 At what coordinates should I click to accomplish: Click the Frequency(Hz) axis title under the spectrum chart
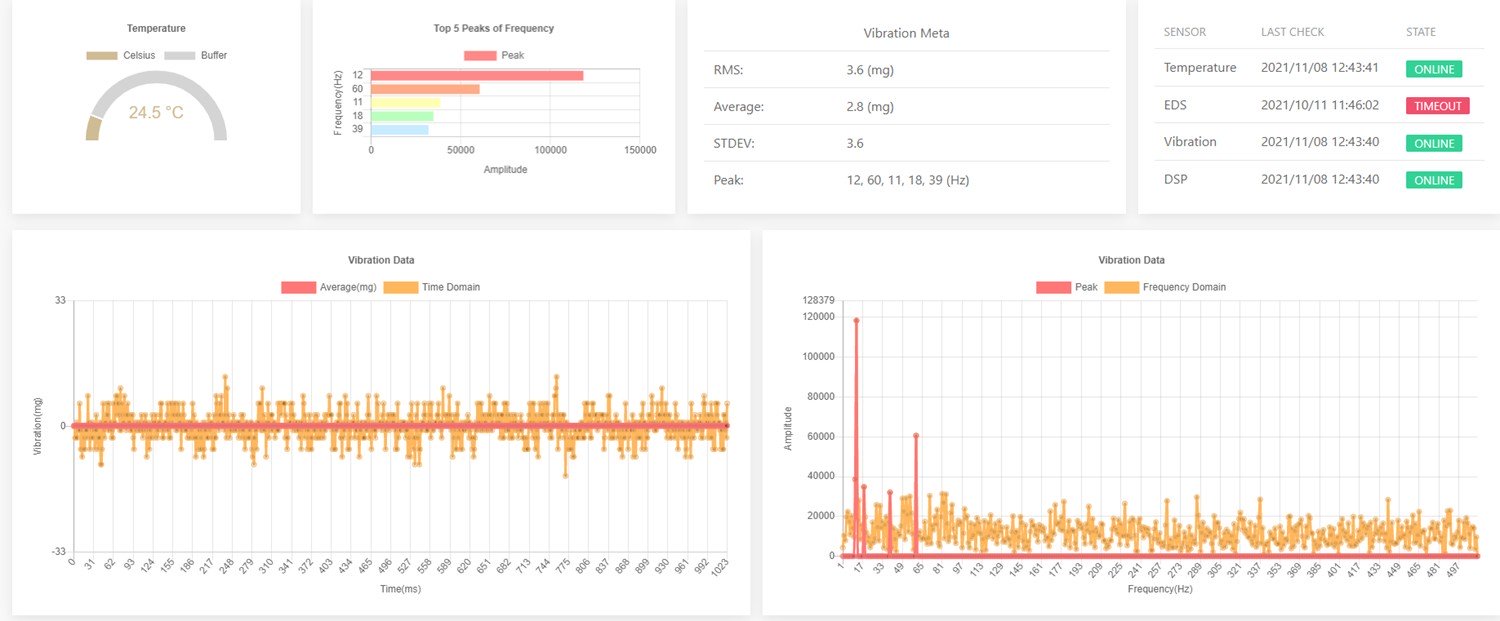tap(1160, 590)
